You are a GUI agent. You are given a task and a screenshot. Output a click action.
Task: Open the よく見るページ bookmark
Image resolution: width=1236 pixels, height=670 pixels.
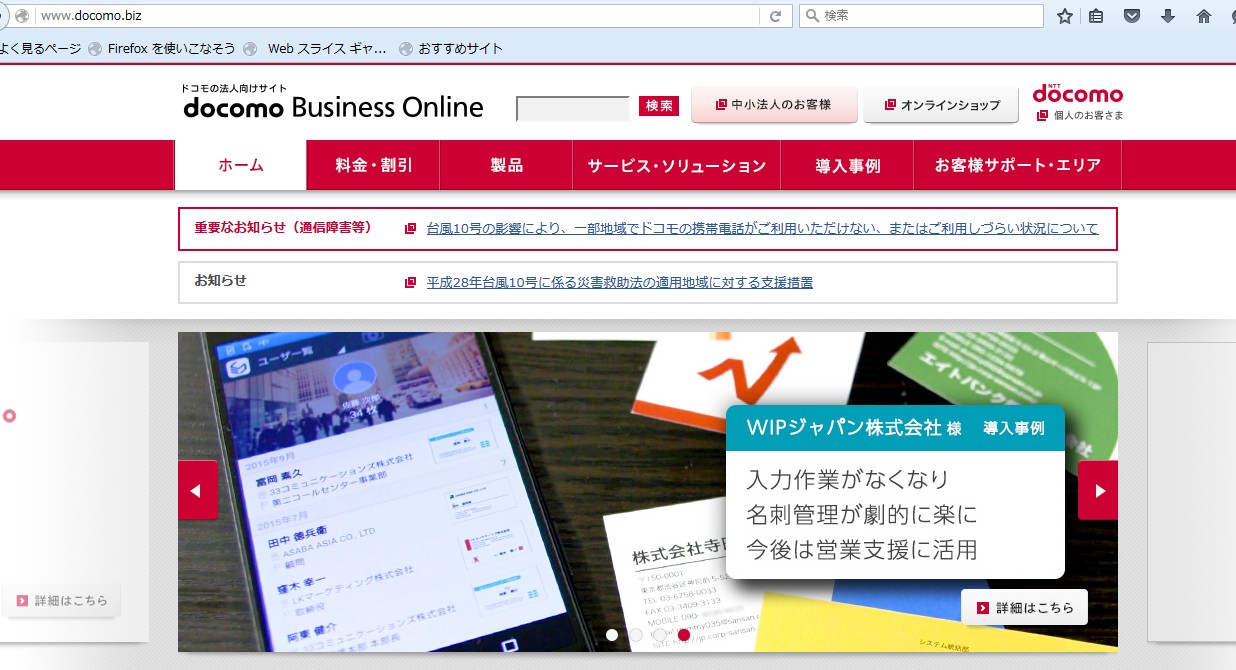click(40, 48)
